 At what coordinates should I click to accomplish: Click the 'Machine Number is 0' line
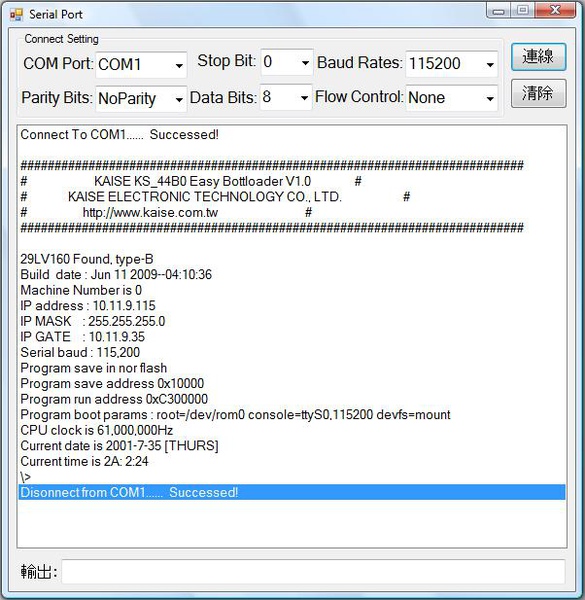click(x=81, y=290)
